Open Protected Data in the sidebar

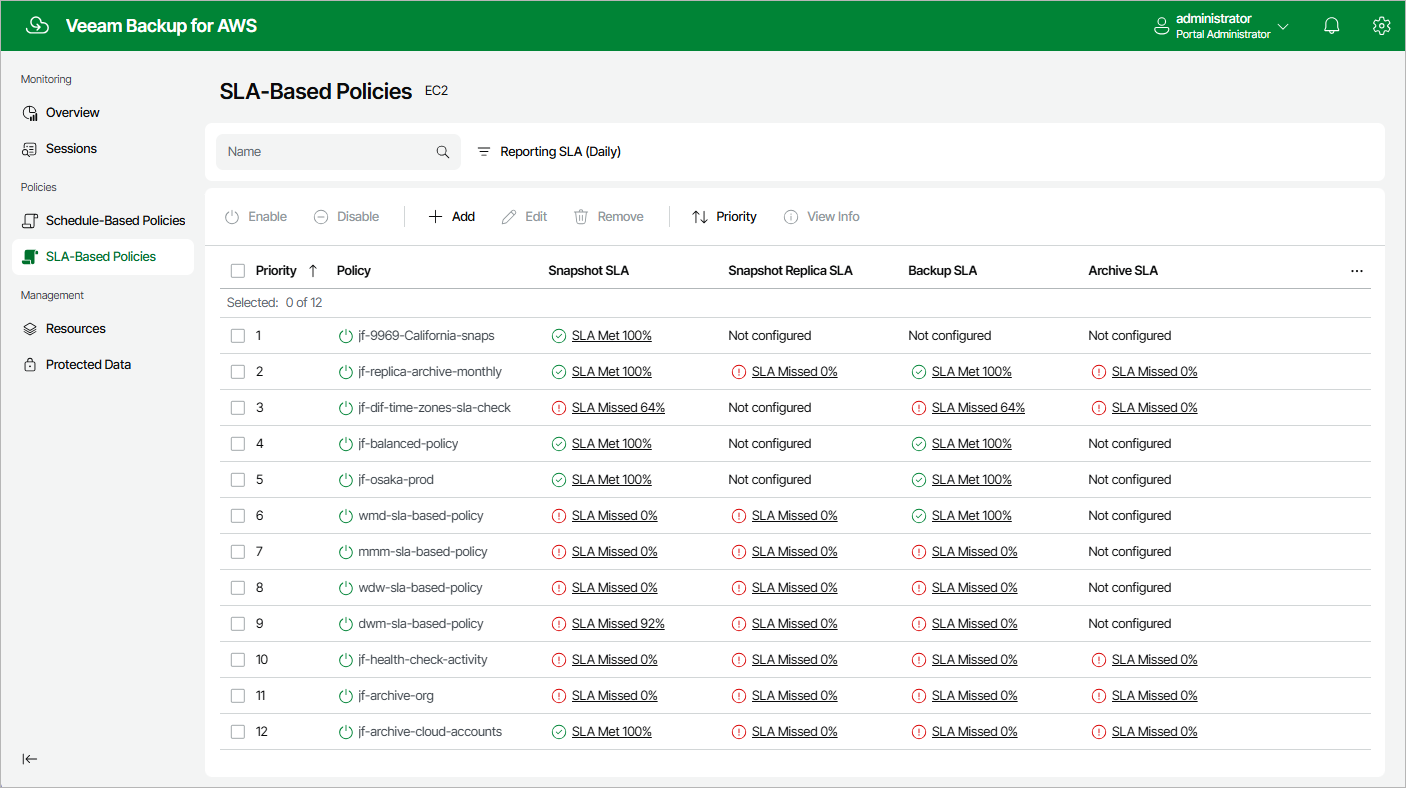[x=88, y=364]
